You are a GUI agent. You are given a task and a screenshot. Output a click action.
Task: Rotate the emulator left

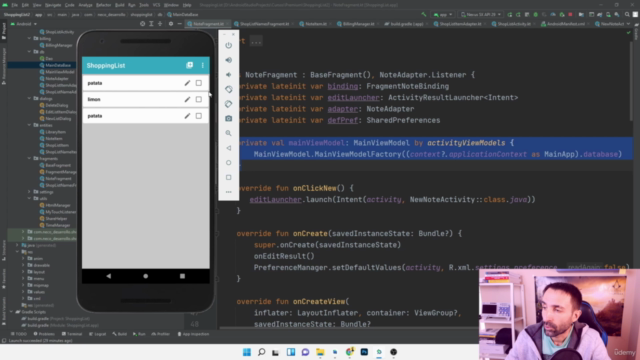point(229,89)
